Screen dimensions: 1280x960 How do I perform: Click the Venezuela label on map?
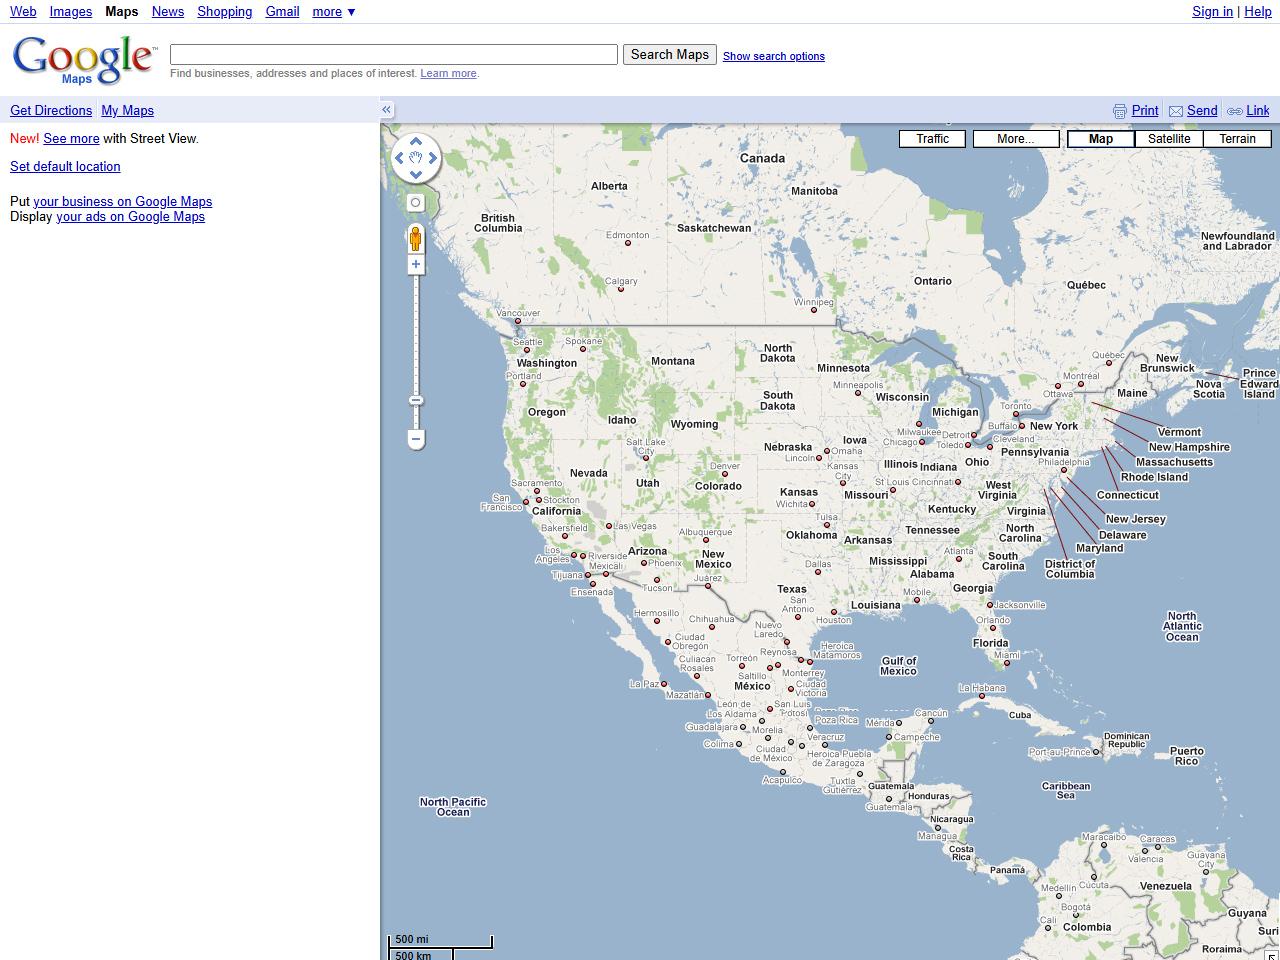pyautogui.click(x=1165, y=886)
